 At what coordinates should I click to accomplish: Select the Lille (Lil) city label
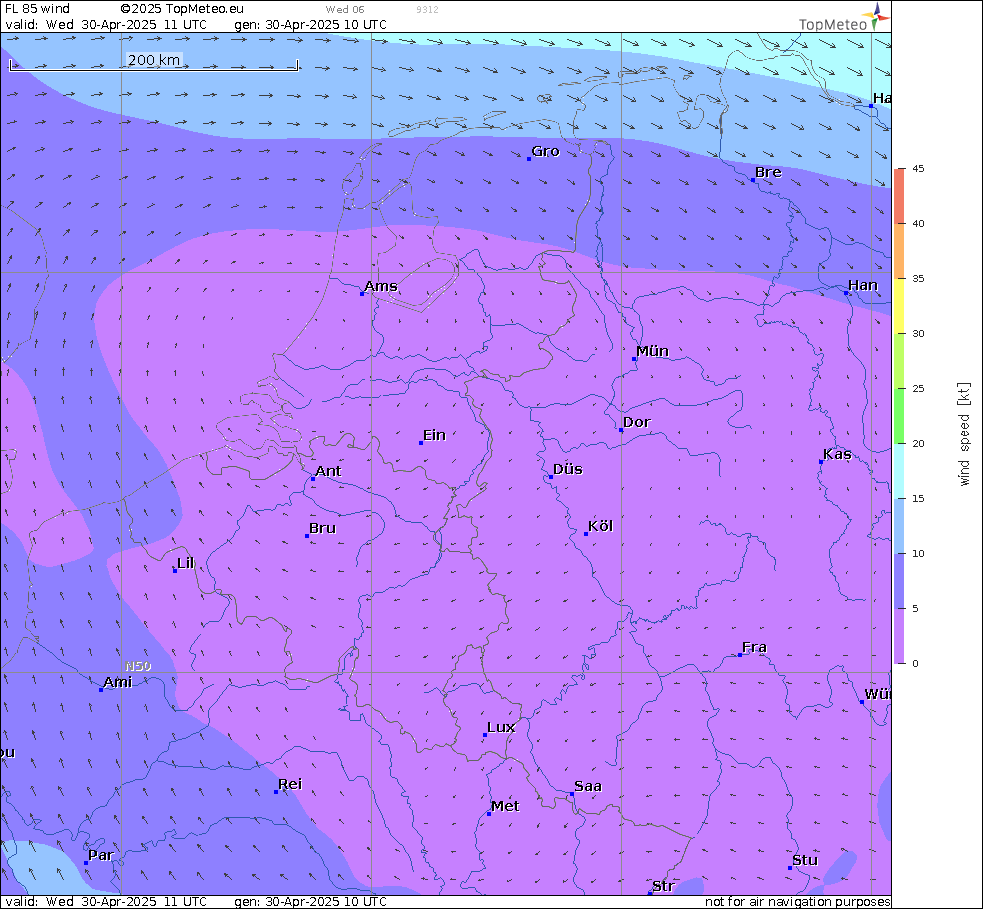[186, 563]
